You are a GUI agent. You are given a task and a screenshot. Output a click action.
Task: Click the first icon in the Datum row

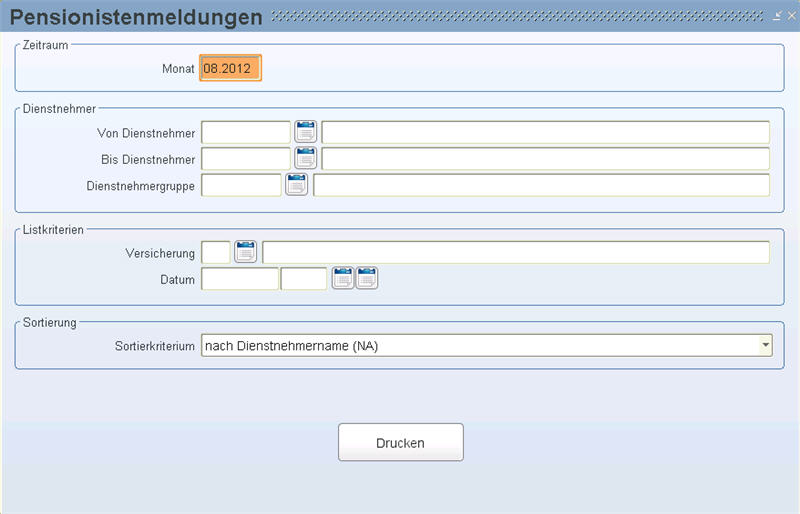click(343, 278)
